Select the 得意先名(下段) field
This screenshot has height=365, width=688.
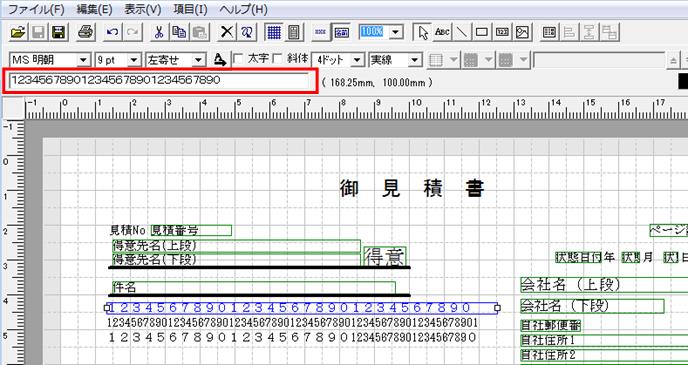coord(236,259)
